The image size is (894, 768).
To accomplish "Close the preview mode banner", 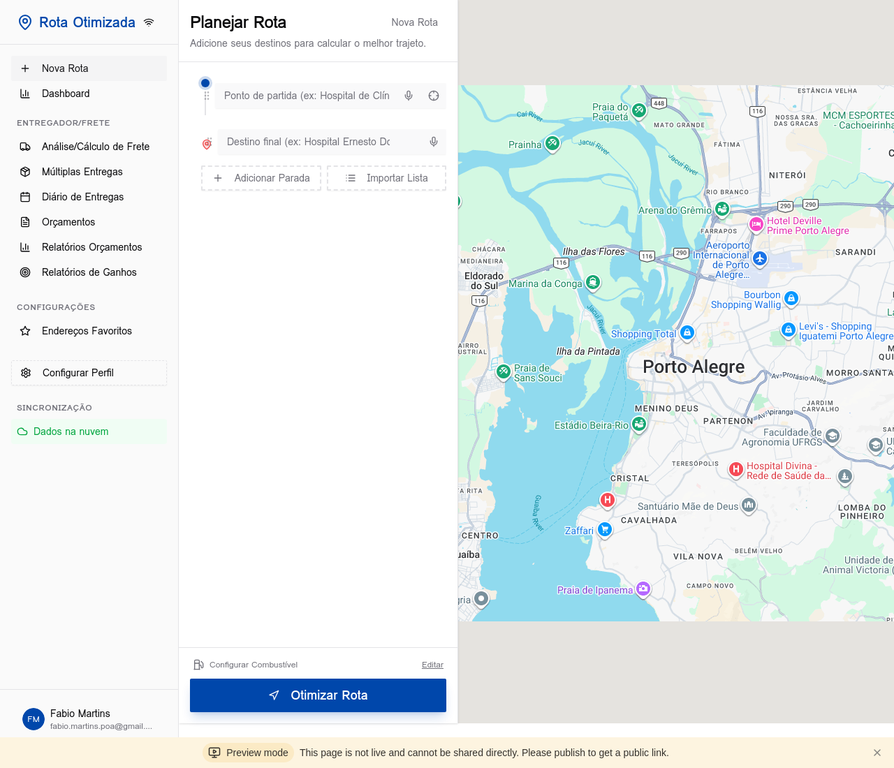I will click(x=877, y=753).
